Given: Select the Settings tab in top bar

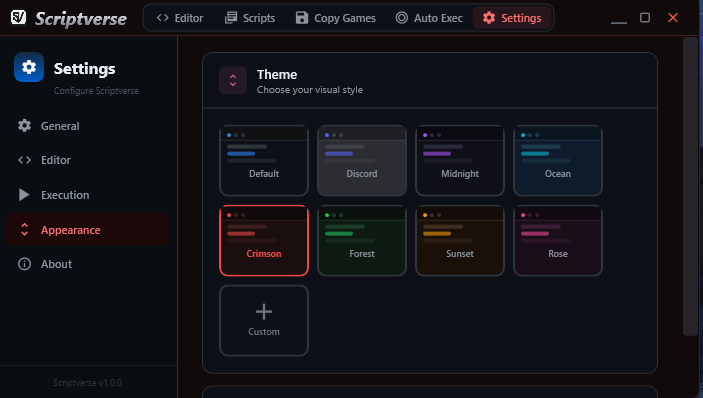Looking at the screenshot, I should 512,18.
